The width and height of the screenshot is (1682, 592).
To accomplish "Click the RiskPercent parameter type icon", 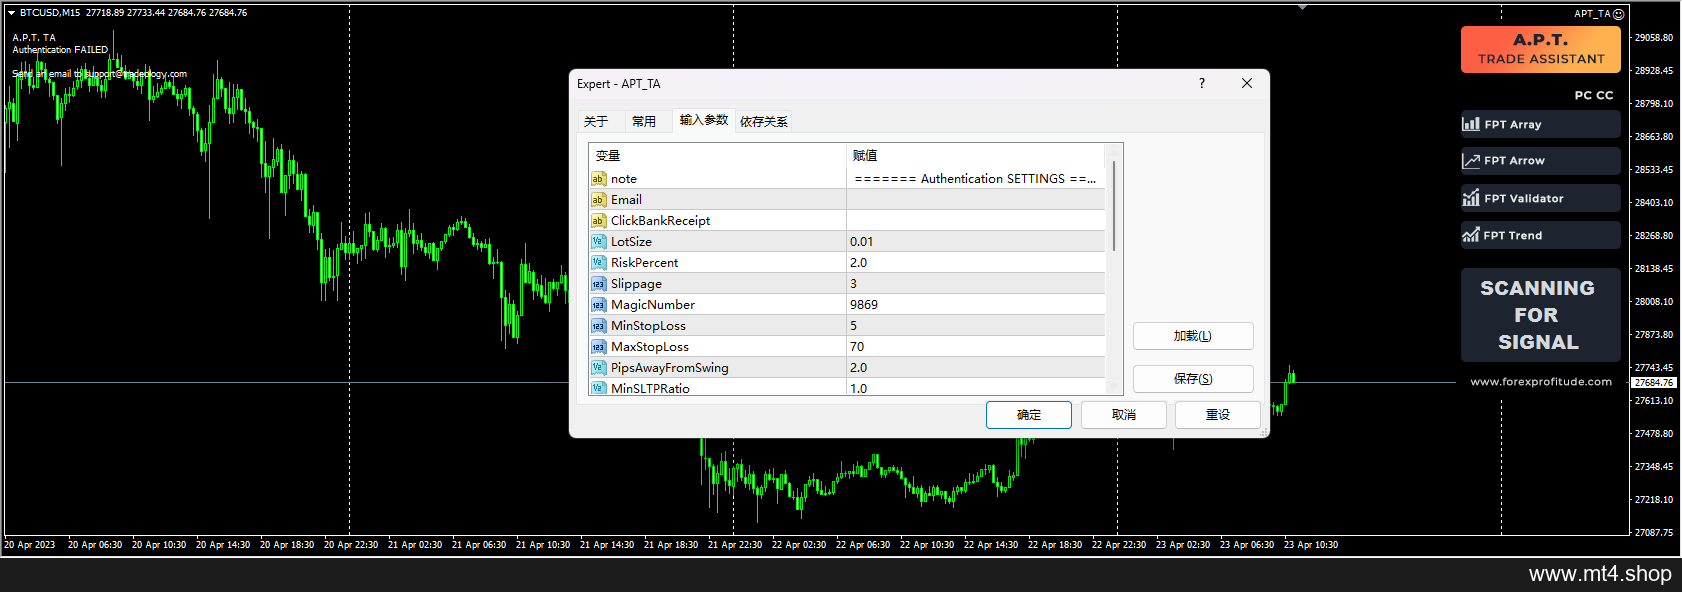I will [598, 263].
